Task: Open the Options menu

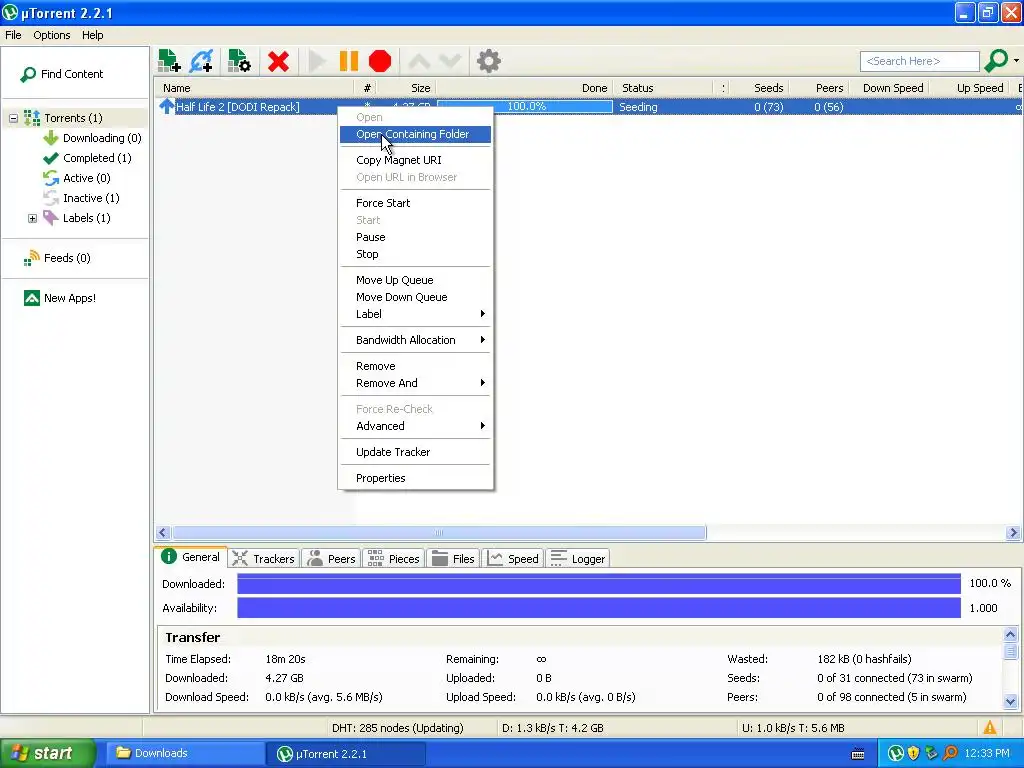Action: coord(52,35)
